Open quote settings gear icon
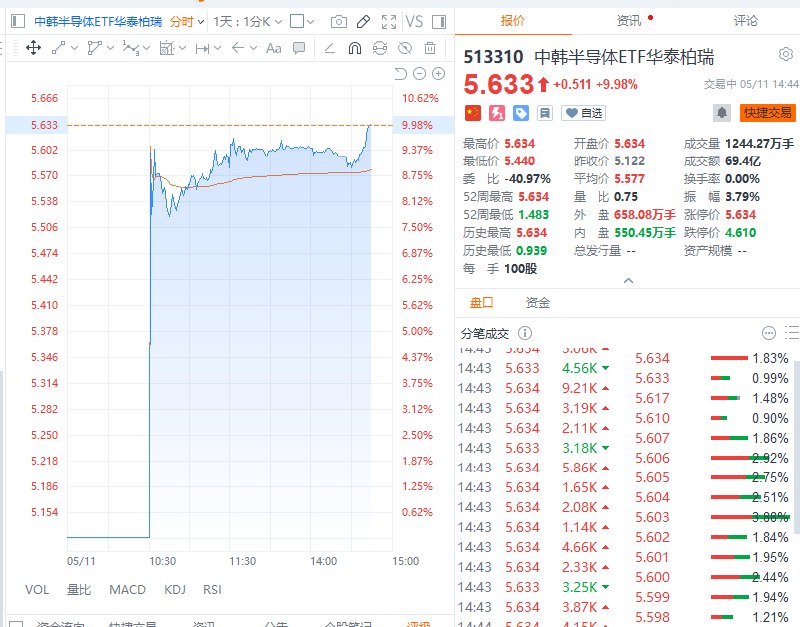 786,54
